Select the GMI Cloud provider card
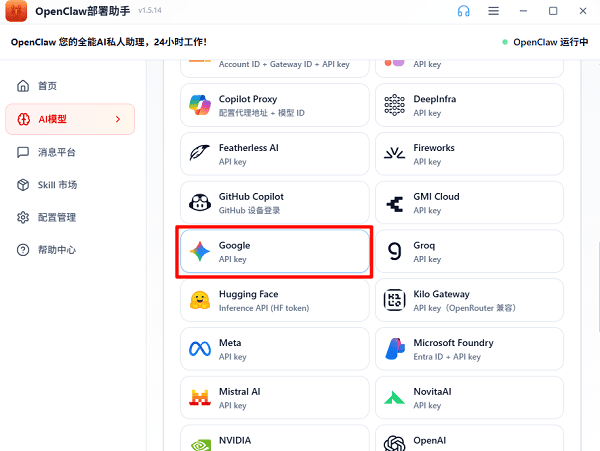This screenshot has height=451, width=600. point(470,203)
